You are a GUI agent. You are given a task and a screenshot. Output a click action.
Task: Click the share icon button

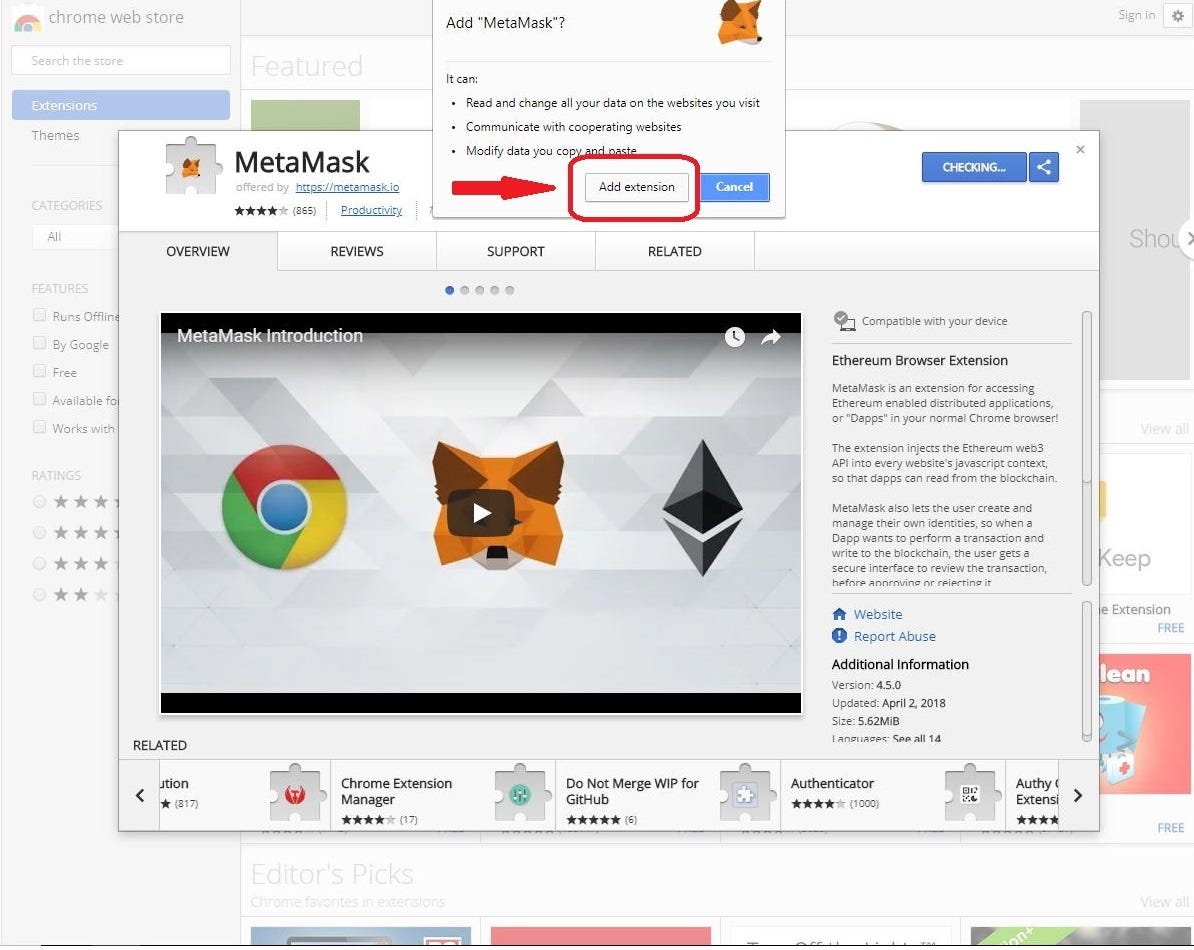[1043, 167]
